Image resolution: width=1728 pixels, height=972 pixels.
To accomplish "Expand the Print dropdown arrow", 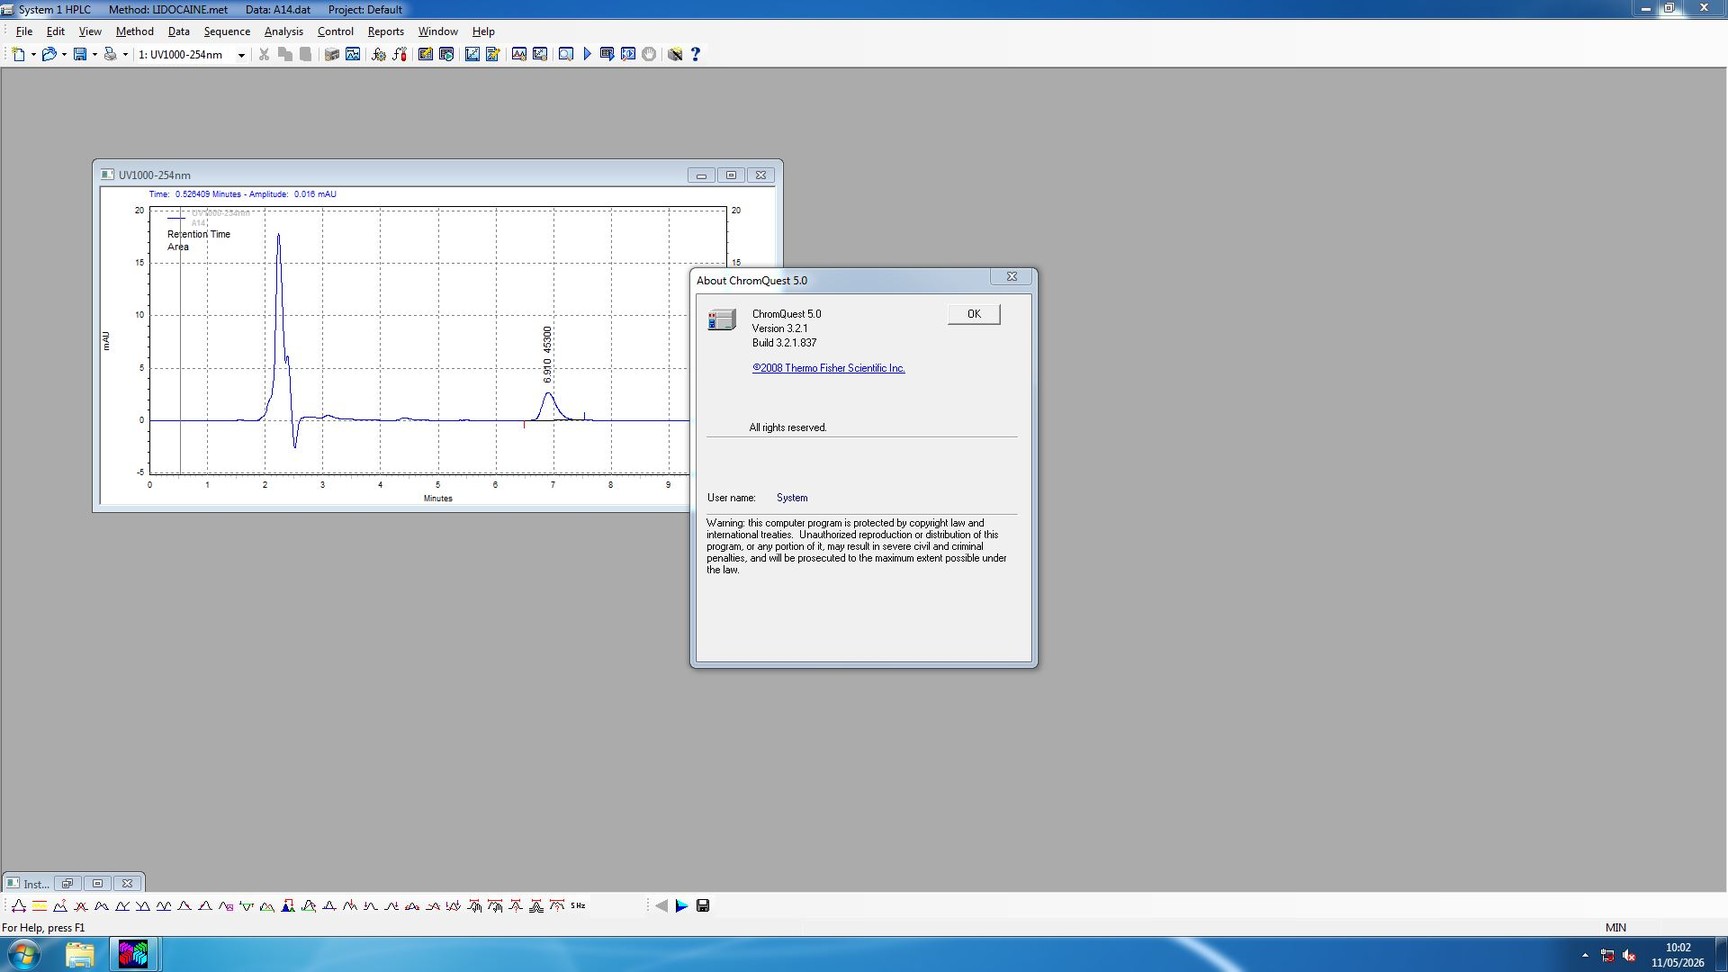I will click(125, 55).
